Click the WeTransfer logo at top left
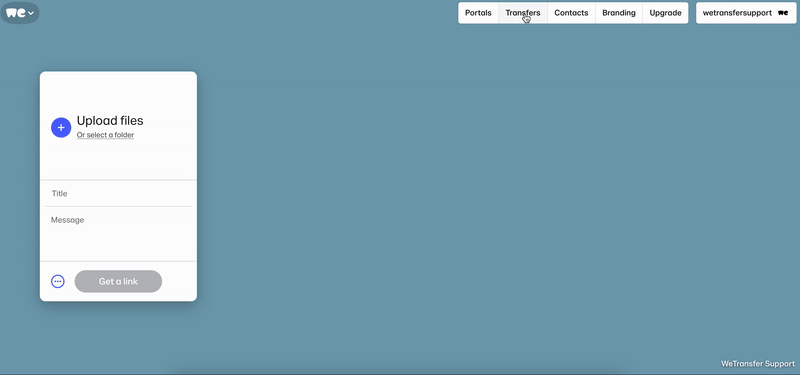This screenshot has width=800, height=375. pos(15,13)
